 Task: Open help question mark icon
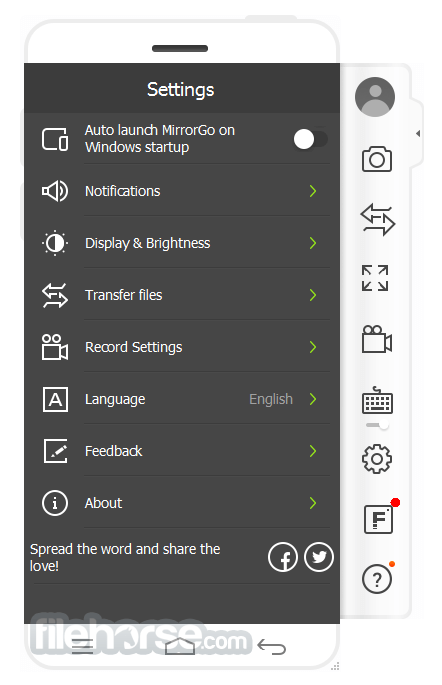[x=377, y=579]
